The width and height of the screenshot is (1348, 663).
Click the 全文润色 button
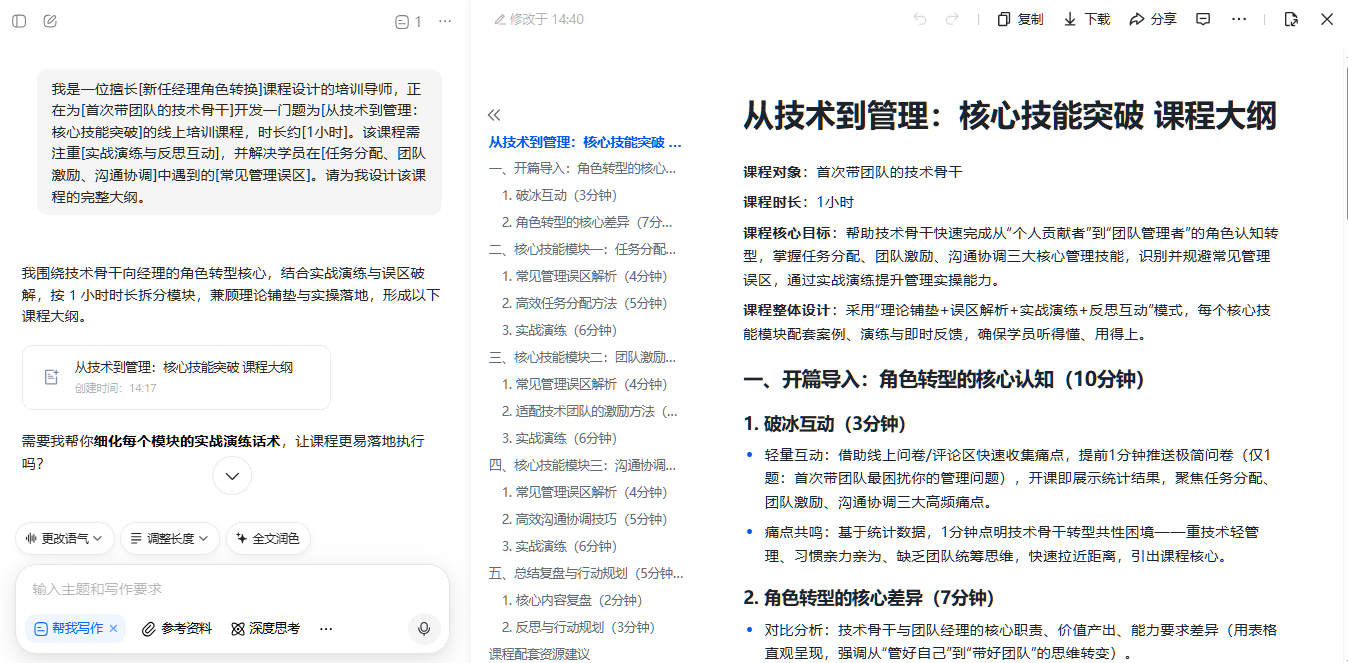point(267,538)
